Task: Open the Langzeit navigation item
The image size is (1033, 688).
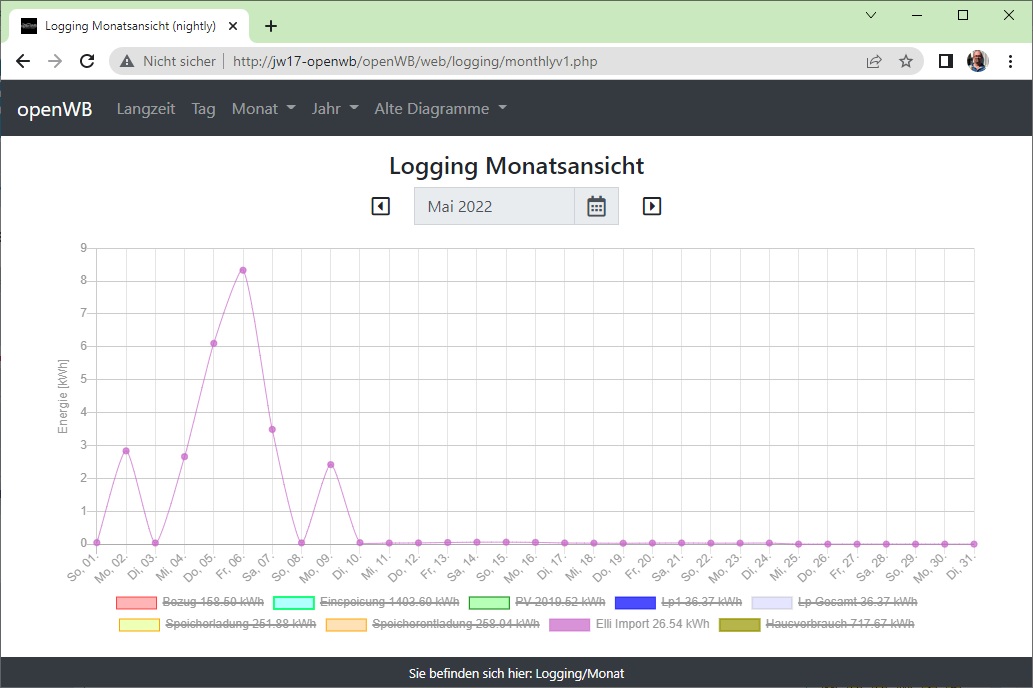Action: click(x=146, y=109)
